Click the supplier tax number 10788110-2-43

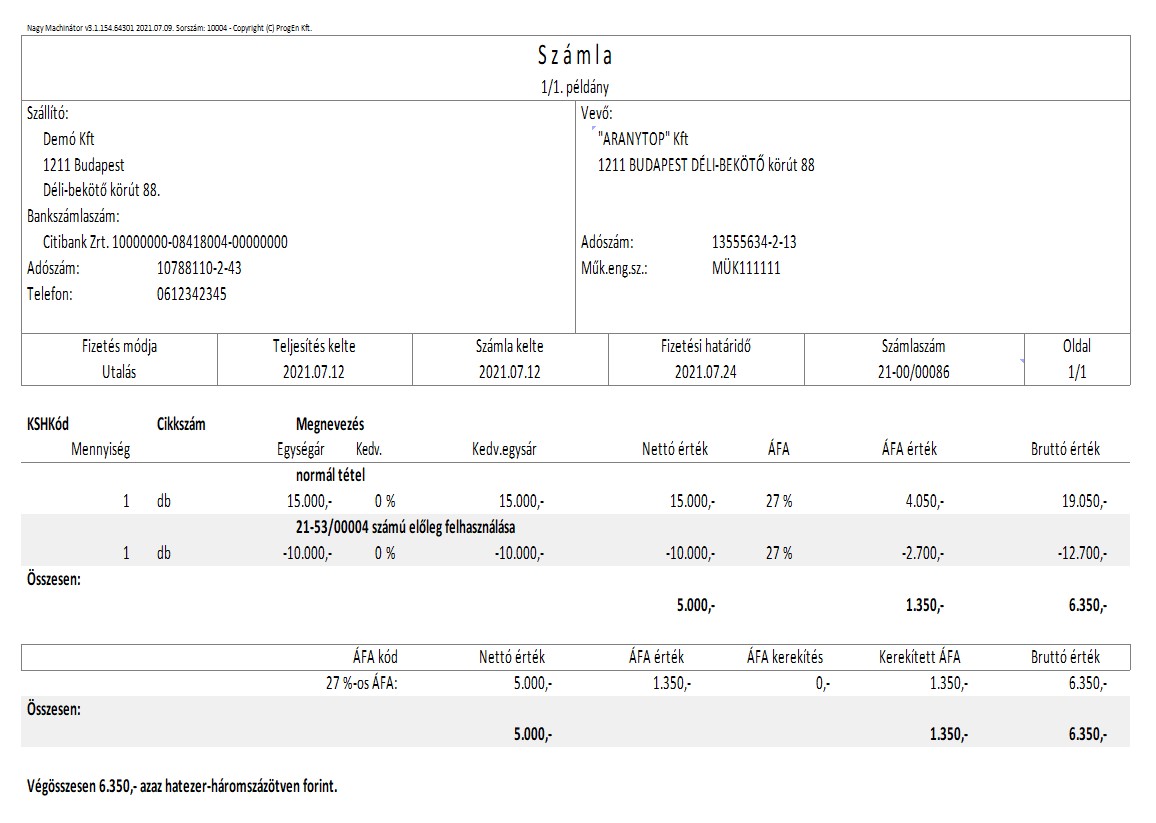click(200, 268)
